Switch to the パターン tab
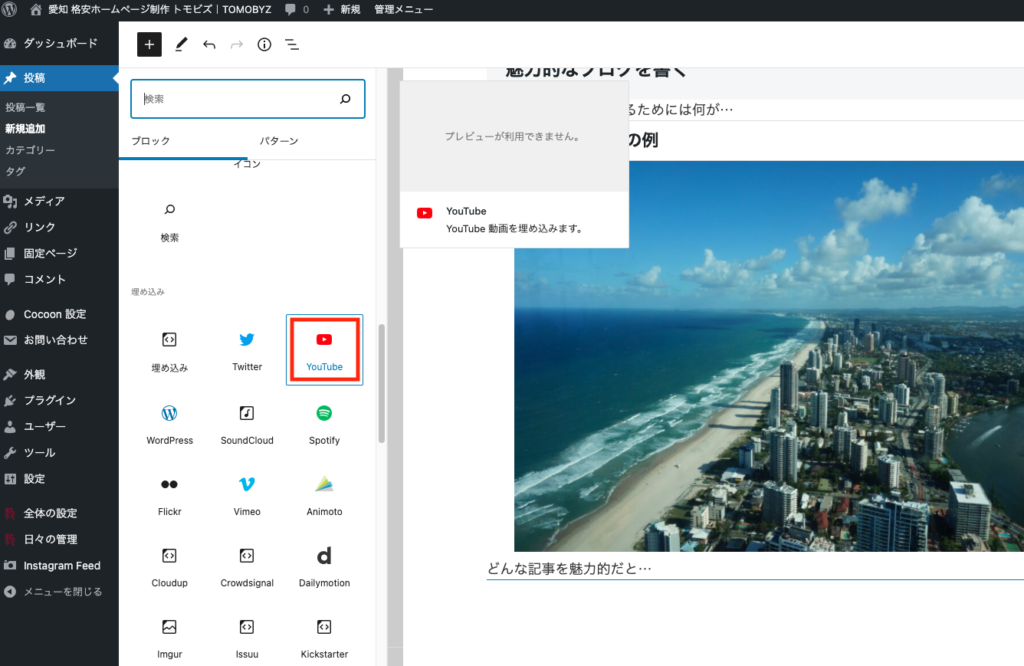This screenshot has height=666, width=1024. click(x=279, y=141)
